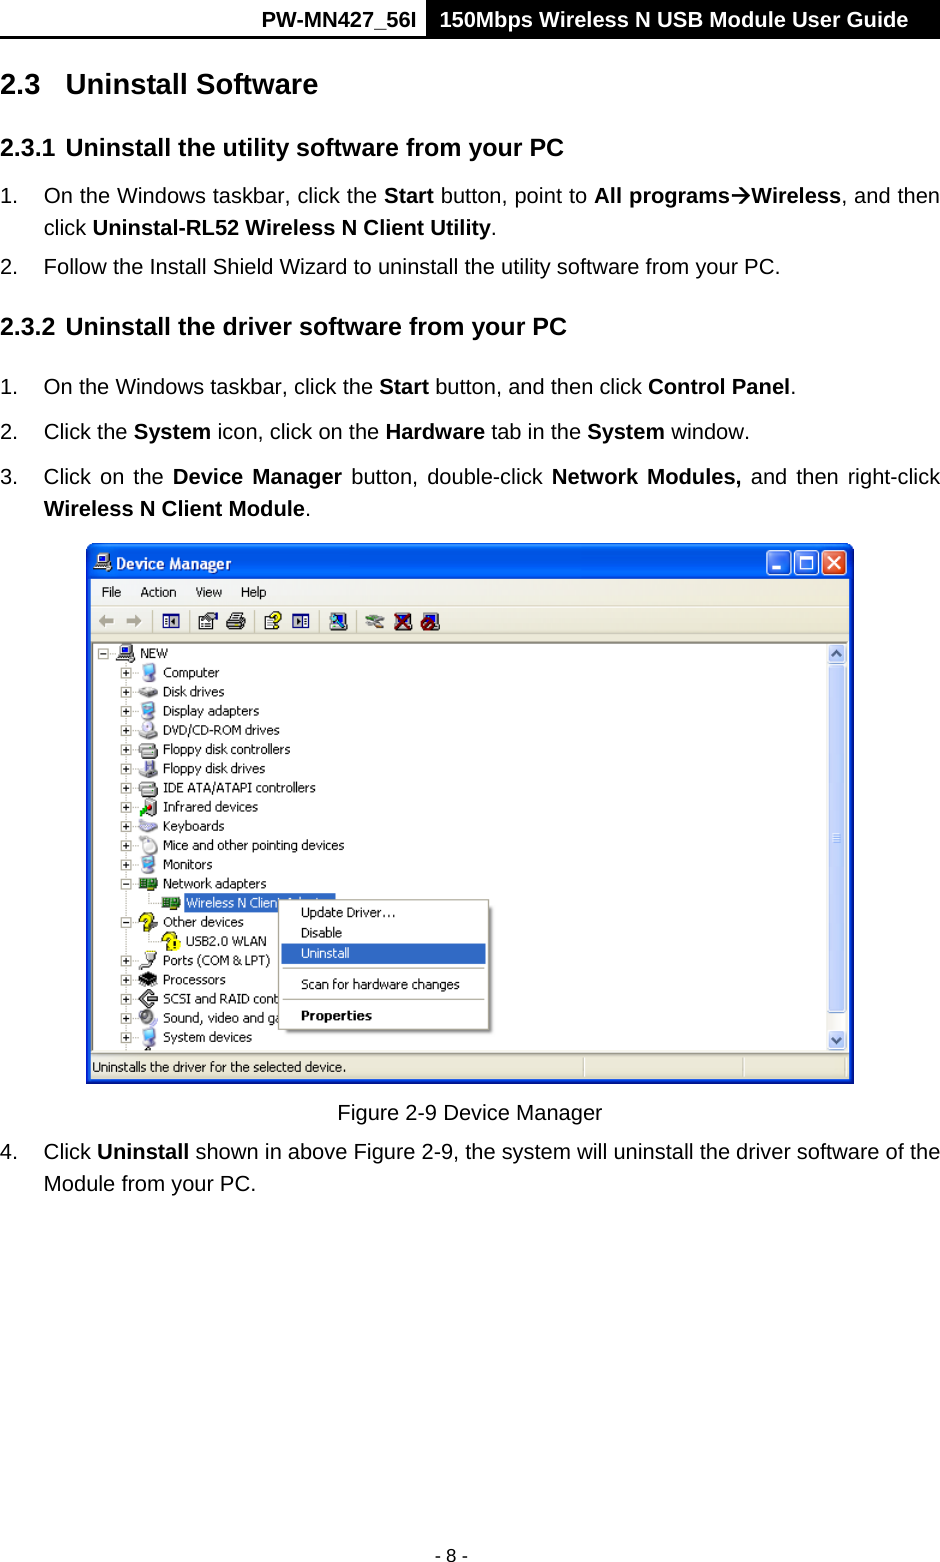Expand the Monitors node
940x1562 pixels.
(126, 865)
